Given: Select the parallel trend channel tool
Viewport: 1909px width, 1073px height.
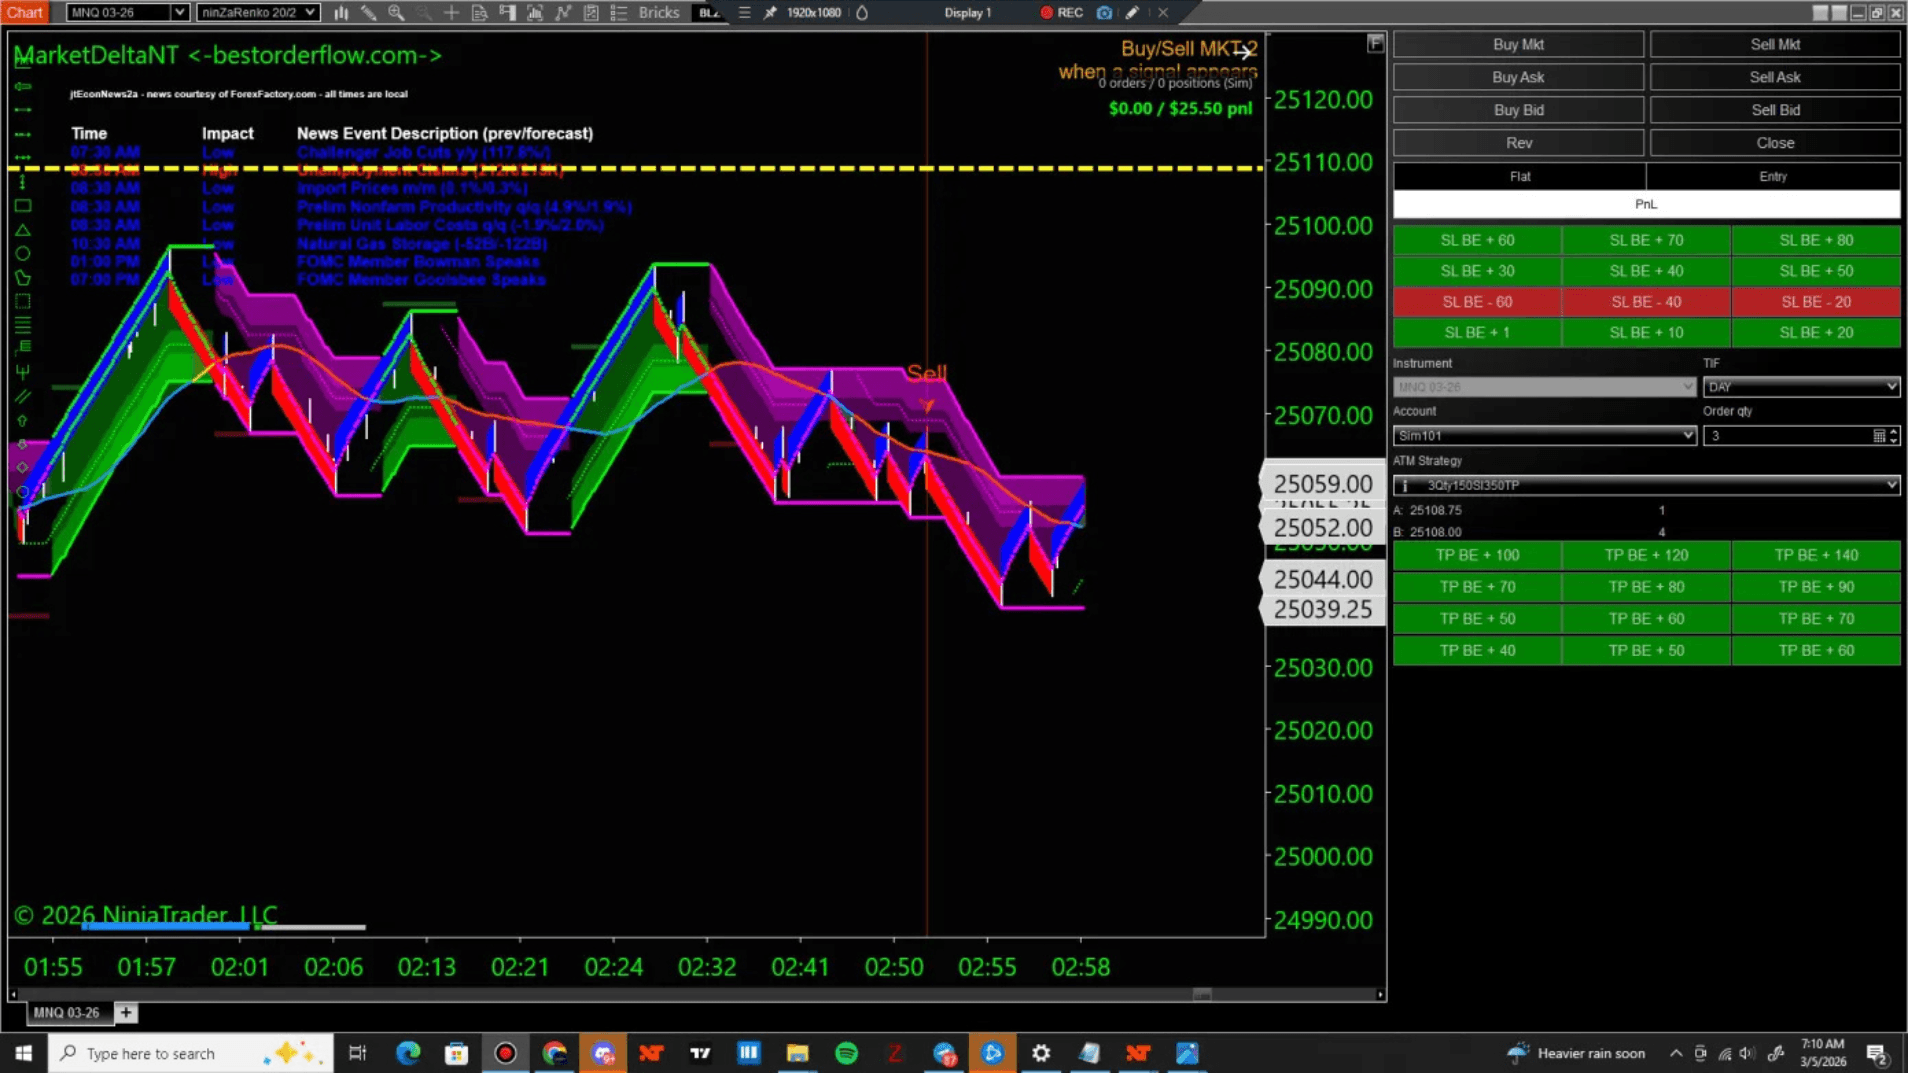Looking at the screenshot, I should coord(23,397).
